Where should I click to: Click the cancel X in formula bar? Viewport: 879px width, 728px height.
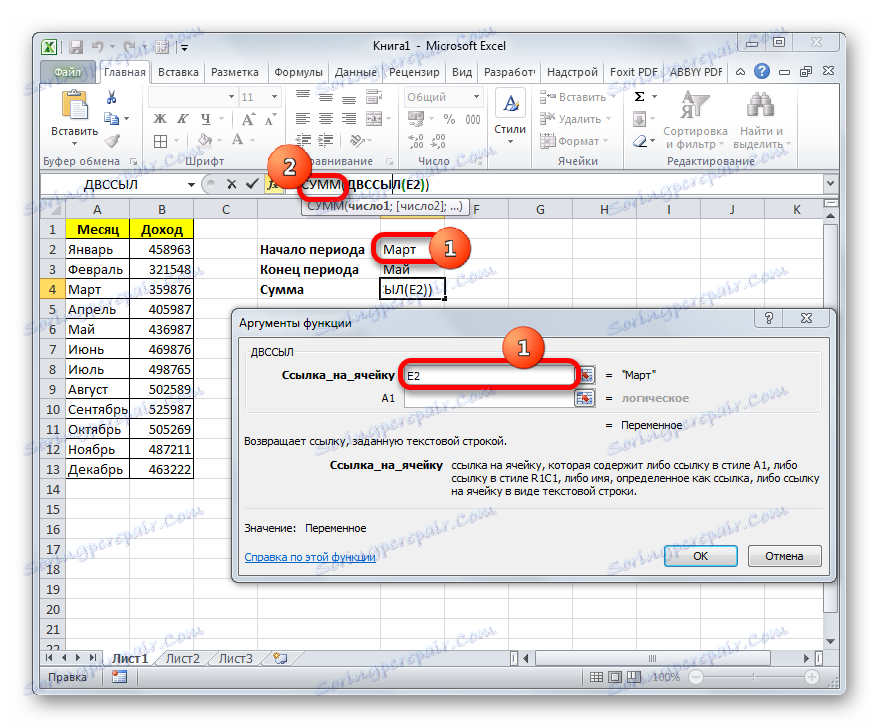point(232,184)
